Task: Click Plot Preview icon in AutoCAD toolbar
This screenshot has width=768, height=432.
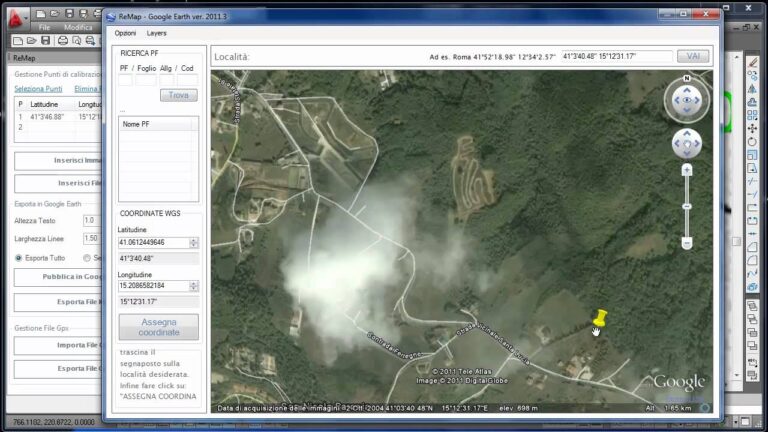Action: tap(76, 41)
